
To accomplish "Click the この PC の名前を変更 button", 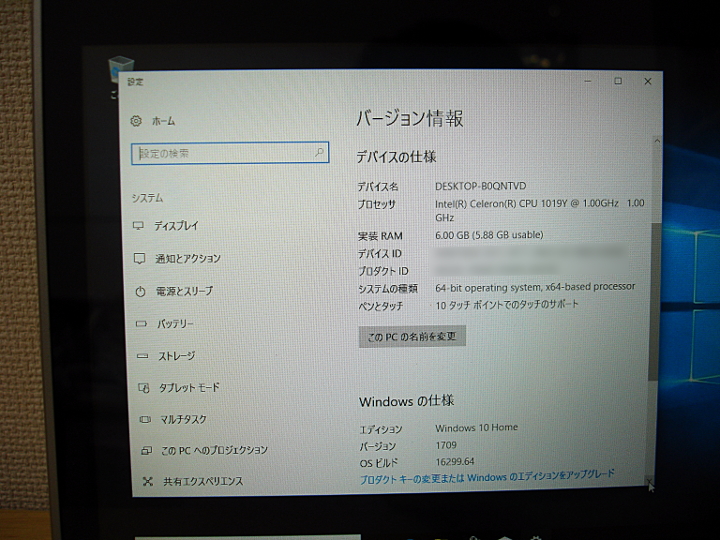I will [412, 337].
